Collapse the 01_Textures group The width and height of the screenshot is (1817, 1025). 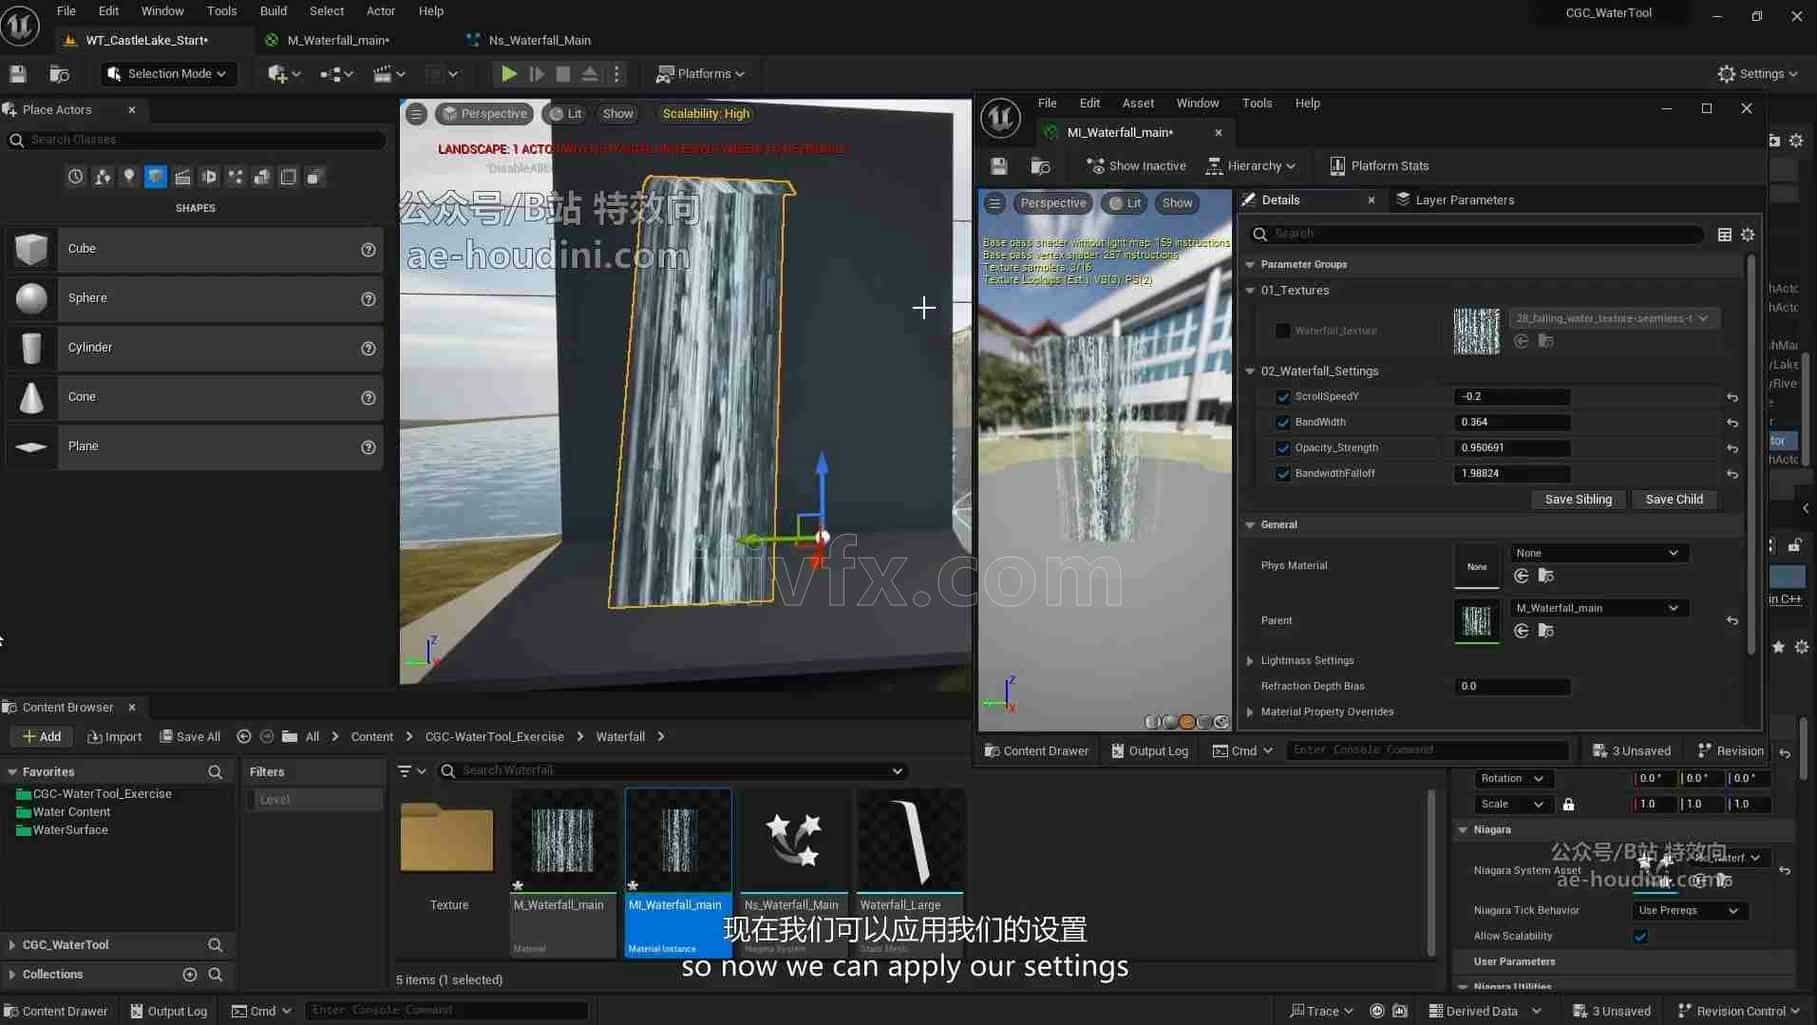coord(1250,291)
